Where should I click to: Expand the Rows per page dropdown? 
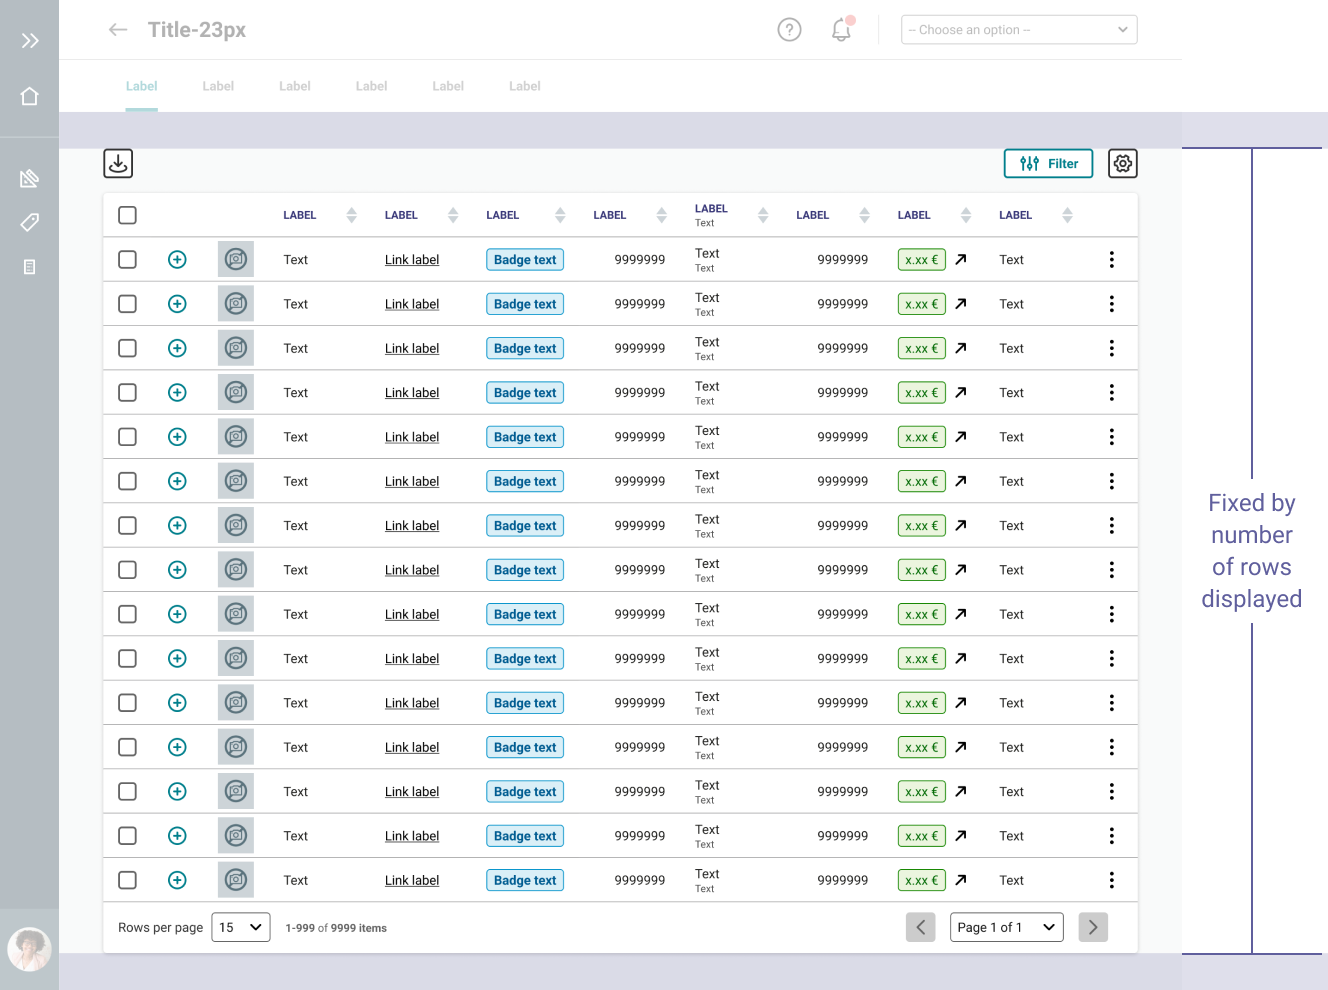point(241,927)
